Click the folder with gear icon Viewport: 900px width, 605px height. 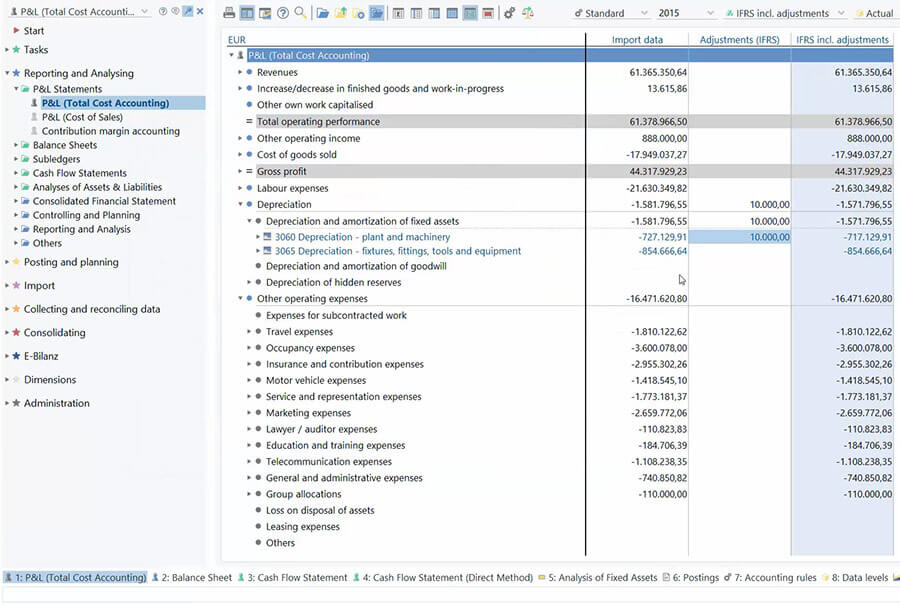[x=358, y=13]
